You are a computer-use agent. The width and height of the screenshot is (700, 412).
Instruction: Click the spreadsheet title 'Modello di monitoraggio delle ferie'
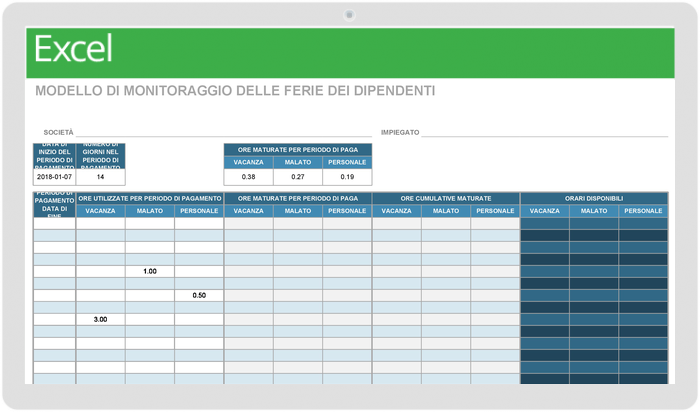coord(235,91)
